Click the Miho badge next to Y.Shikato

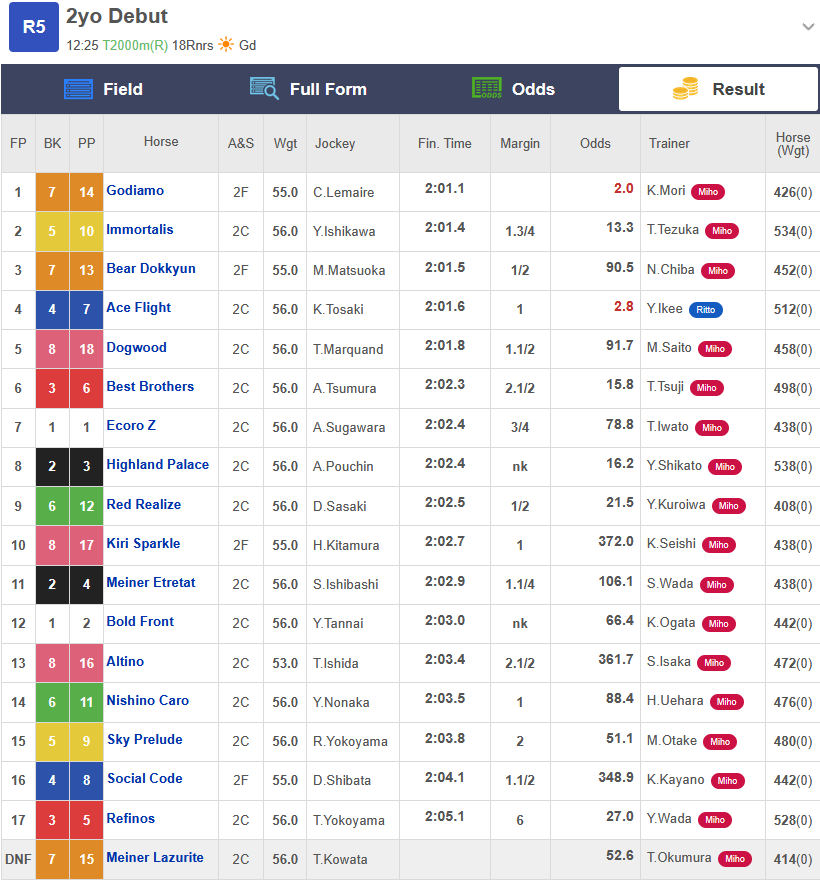(x=725, y=467)
